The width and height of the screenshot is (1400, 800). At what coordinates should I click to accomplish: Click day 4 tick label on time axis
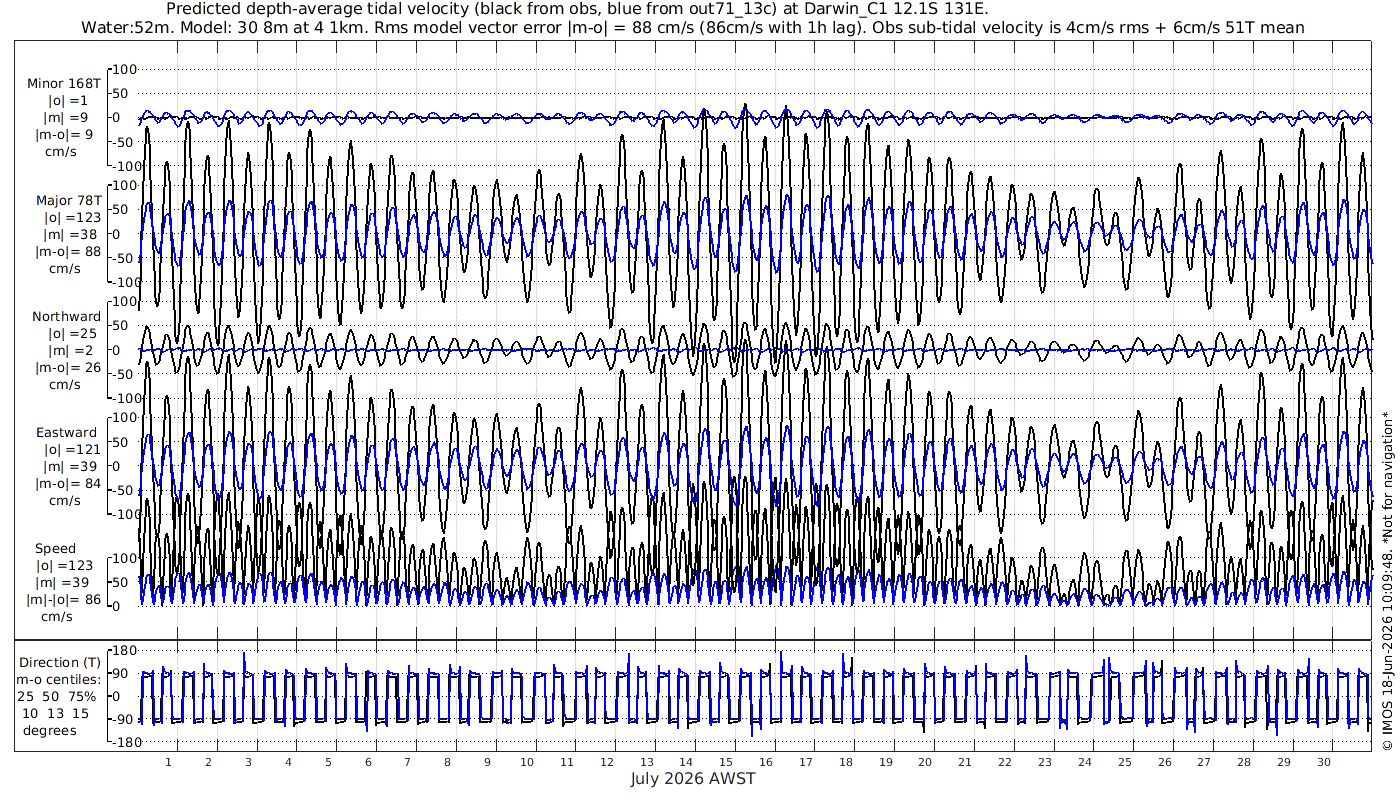288,762
